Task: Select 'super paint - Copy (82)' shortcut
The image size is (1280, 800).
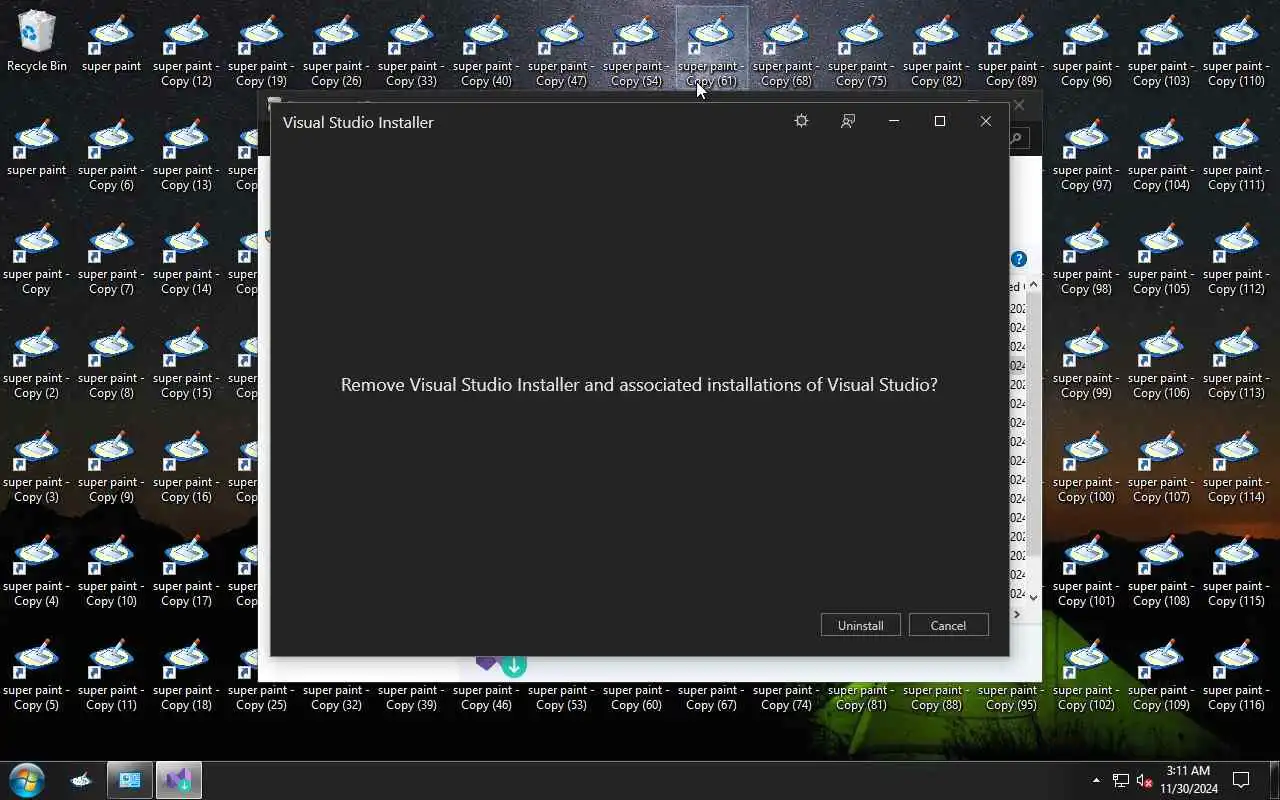Action: (x=936, y=50)
